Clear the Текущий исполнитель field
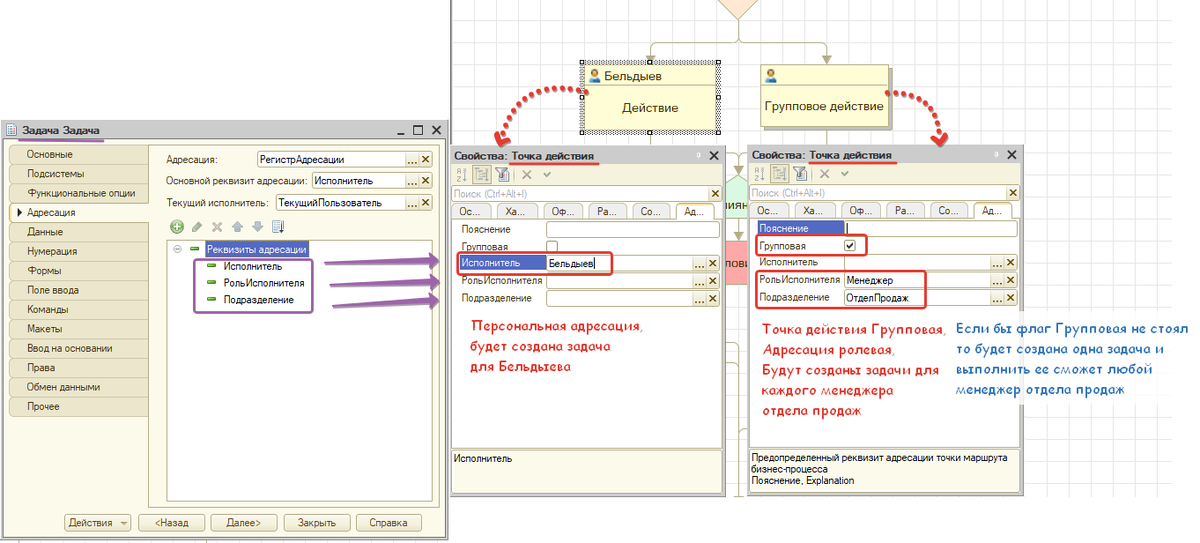Image resolution: width=1200 pixels, height=543 pixels. pos(425,203)
